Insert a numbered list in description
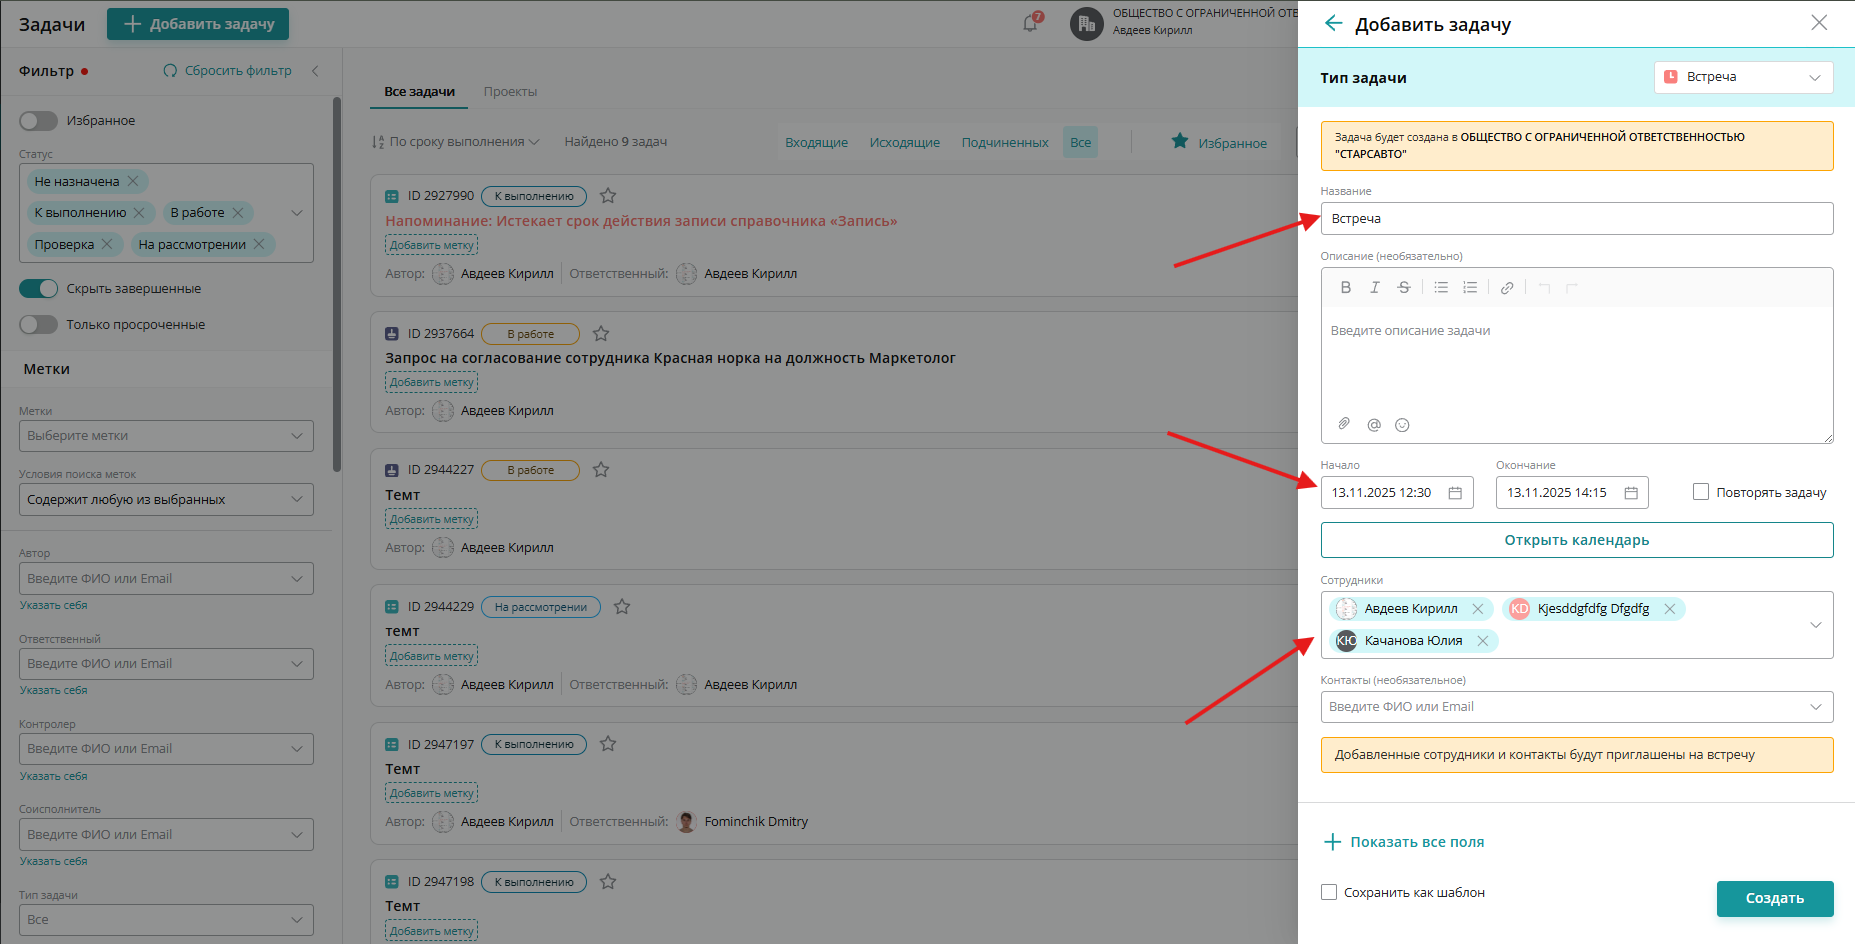 1470,288
